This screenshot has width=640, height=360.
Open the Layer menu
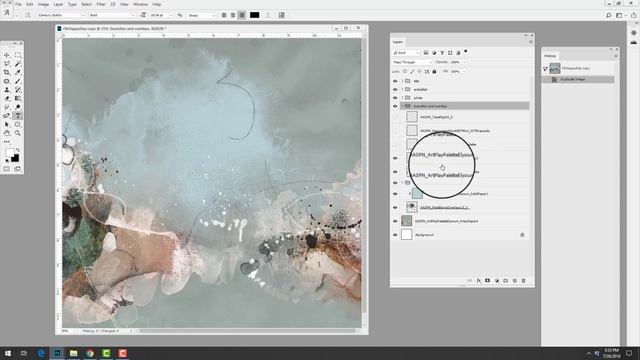pyautogui.click(x=58, y=4)
